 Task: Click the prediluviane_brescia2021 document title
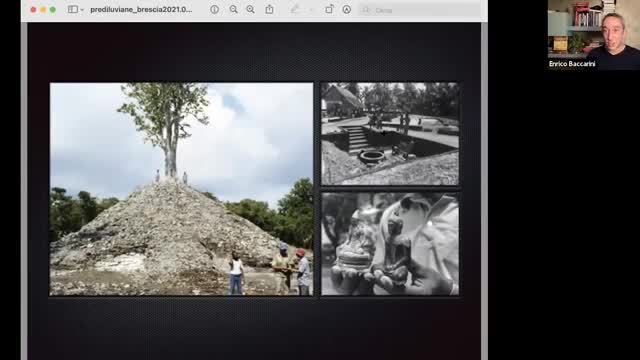point(141,9)
